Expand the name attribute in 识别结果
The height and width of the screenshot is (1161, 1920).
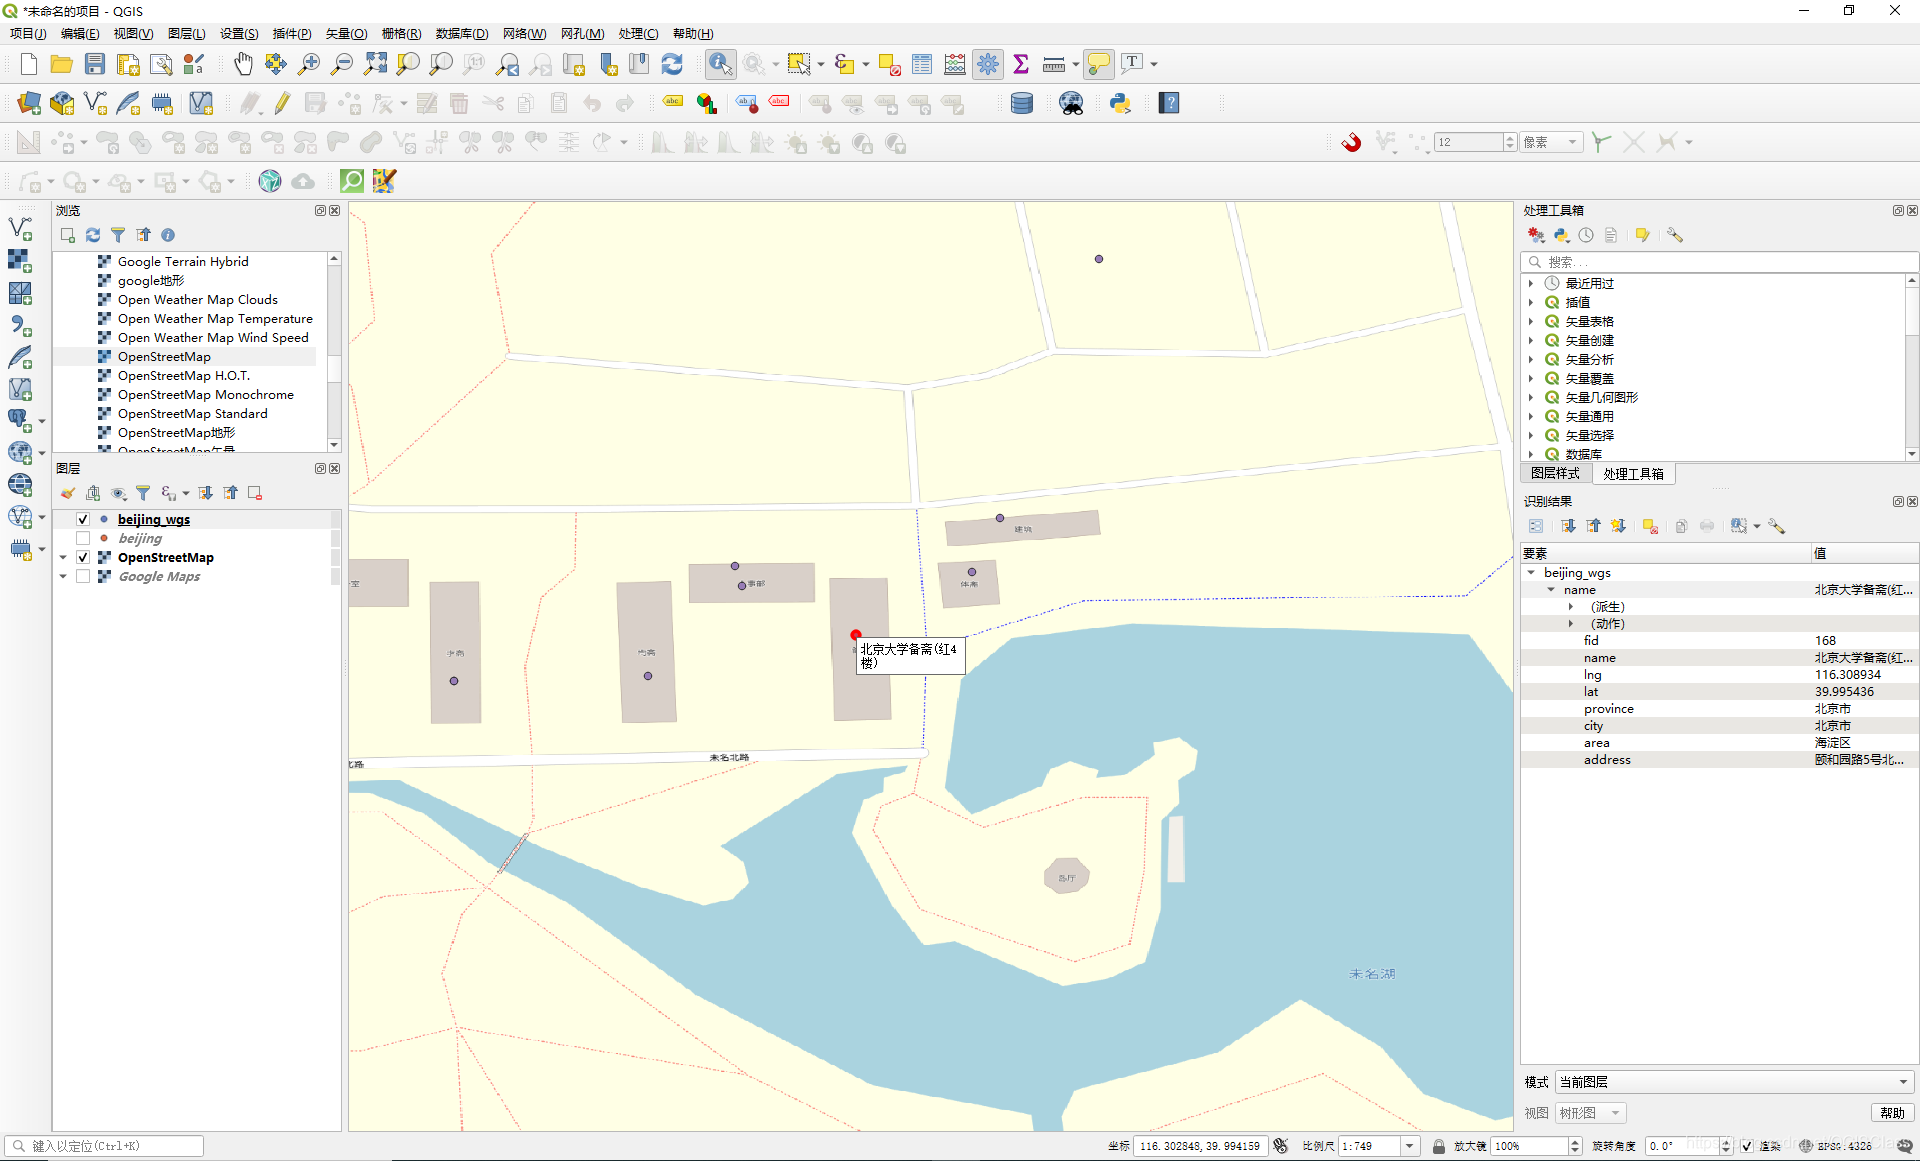click(x=1551, y=589)
